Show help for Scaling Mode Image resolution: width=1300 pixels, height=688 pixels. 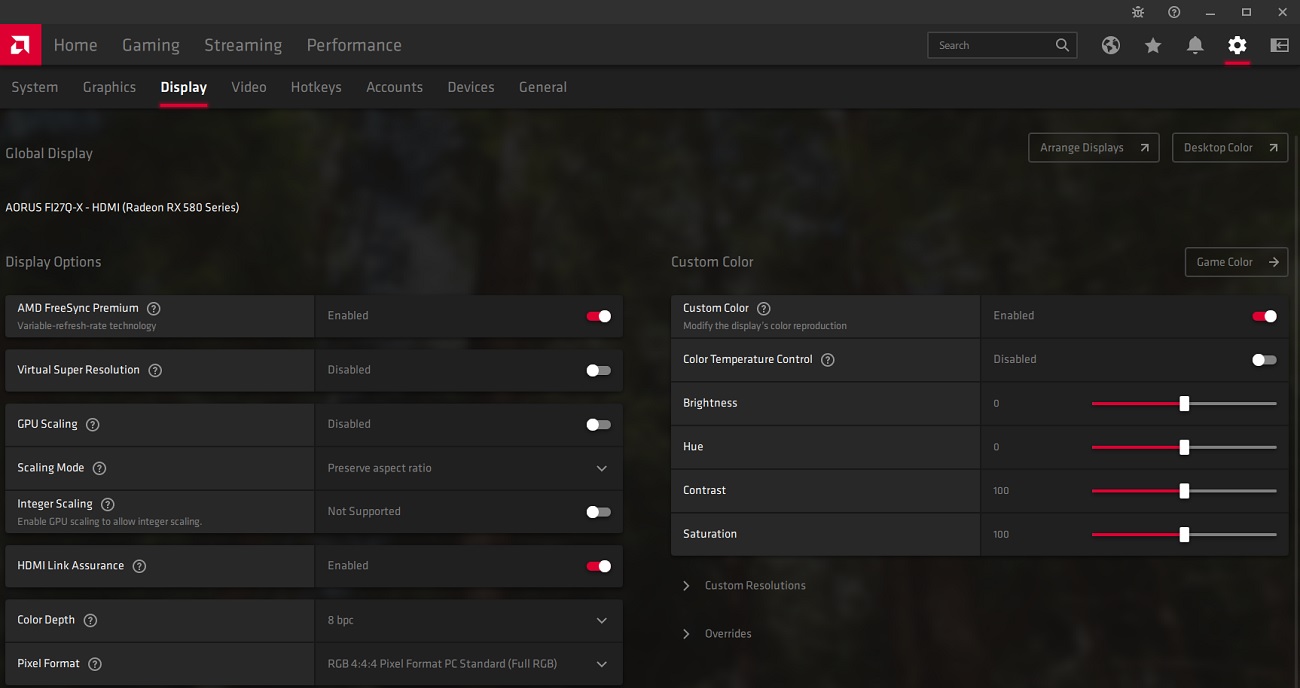99,468
